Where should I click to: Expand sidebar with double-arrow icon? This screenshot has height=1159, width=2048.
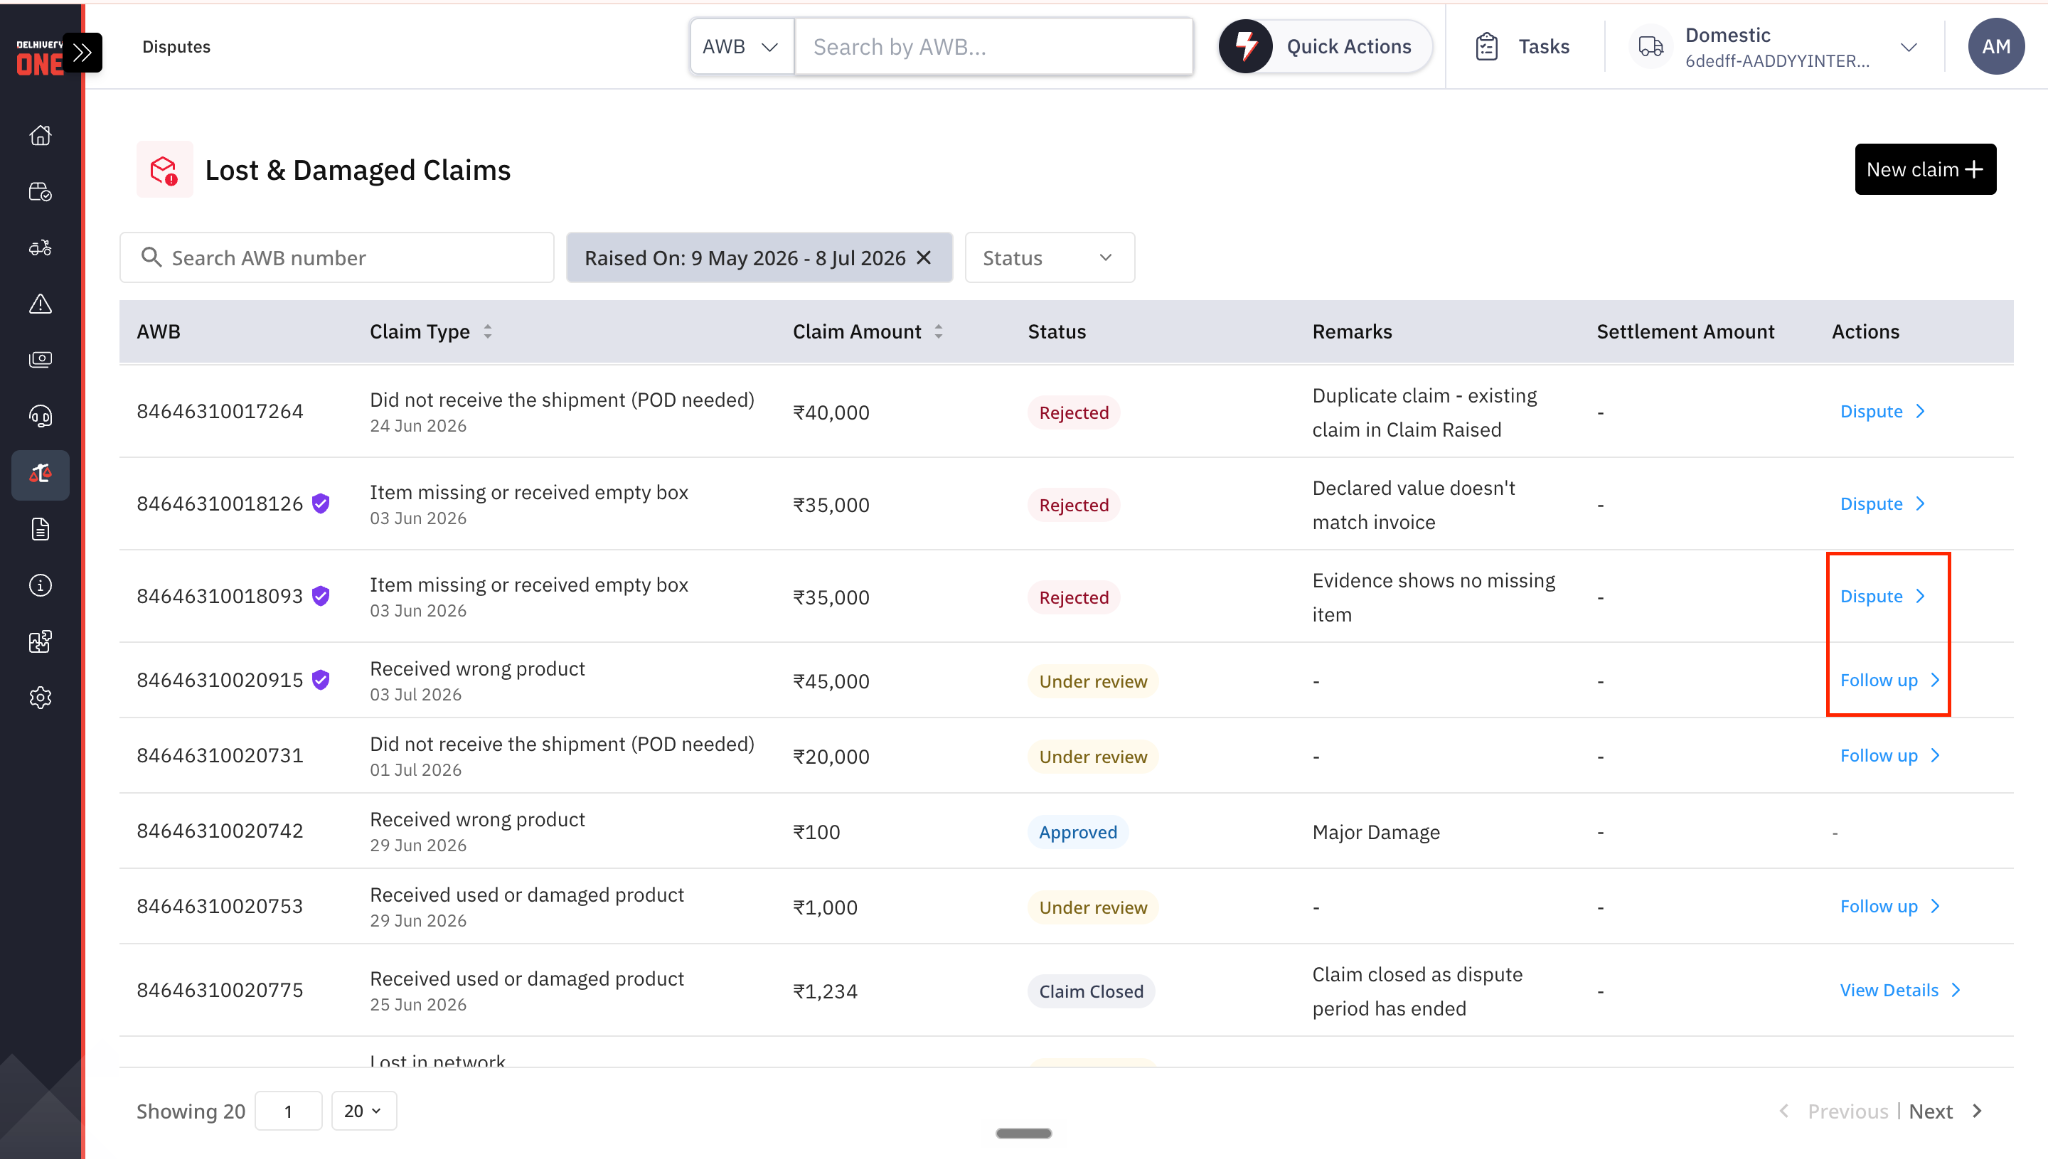[x=84, y=52]
